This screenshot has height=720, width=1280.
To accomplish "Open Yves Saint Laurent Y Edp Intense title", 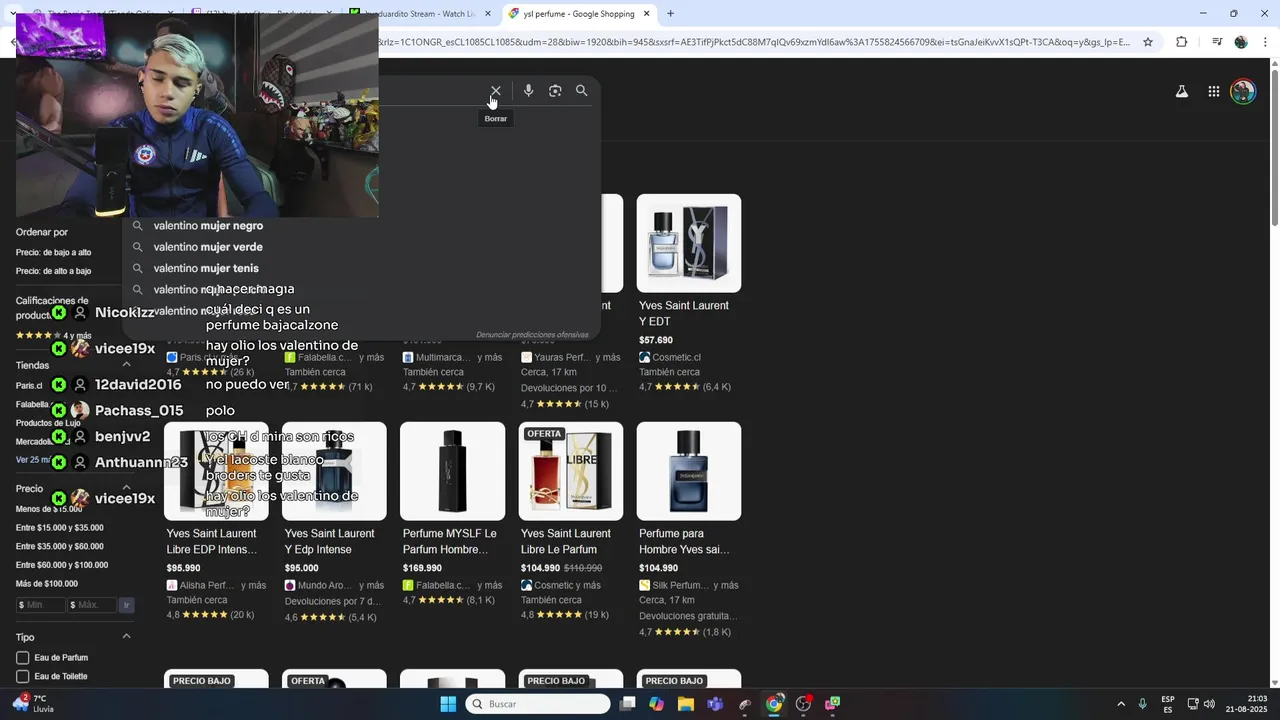I will (x=329, y=542).
